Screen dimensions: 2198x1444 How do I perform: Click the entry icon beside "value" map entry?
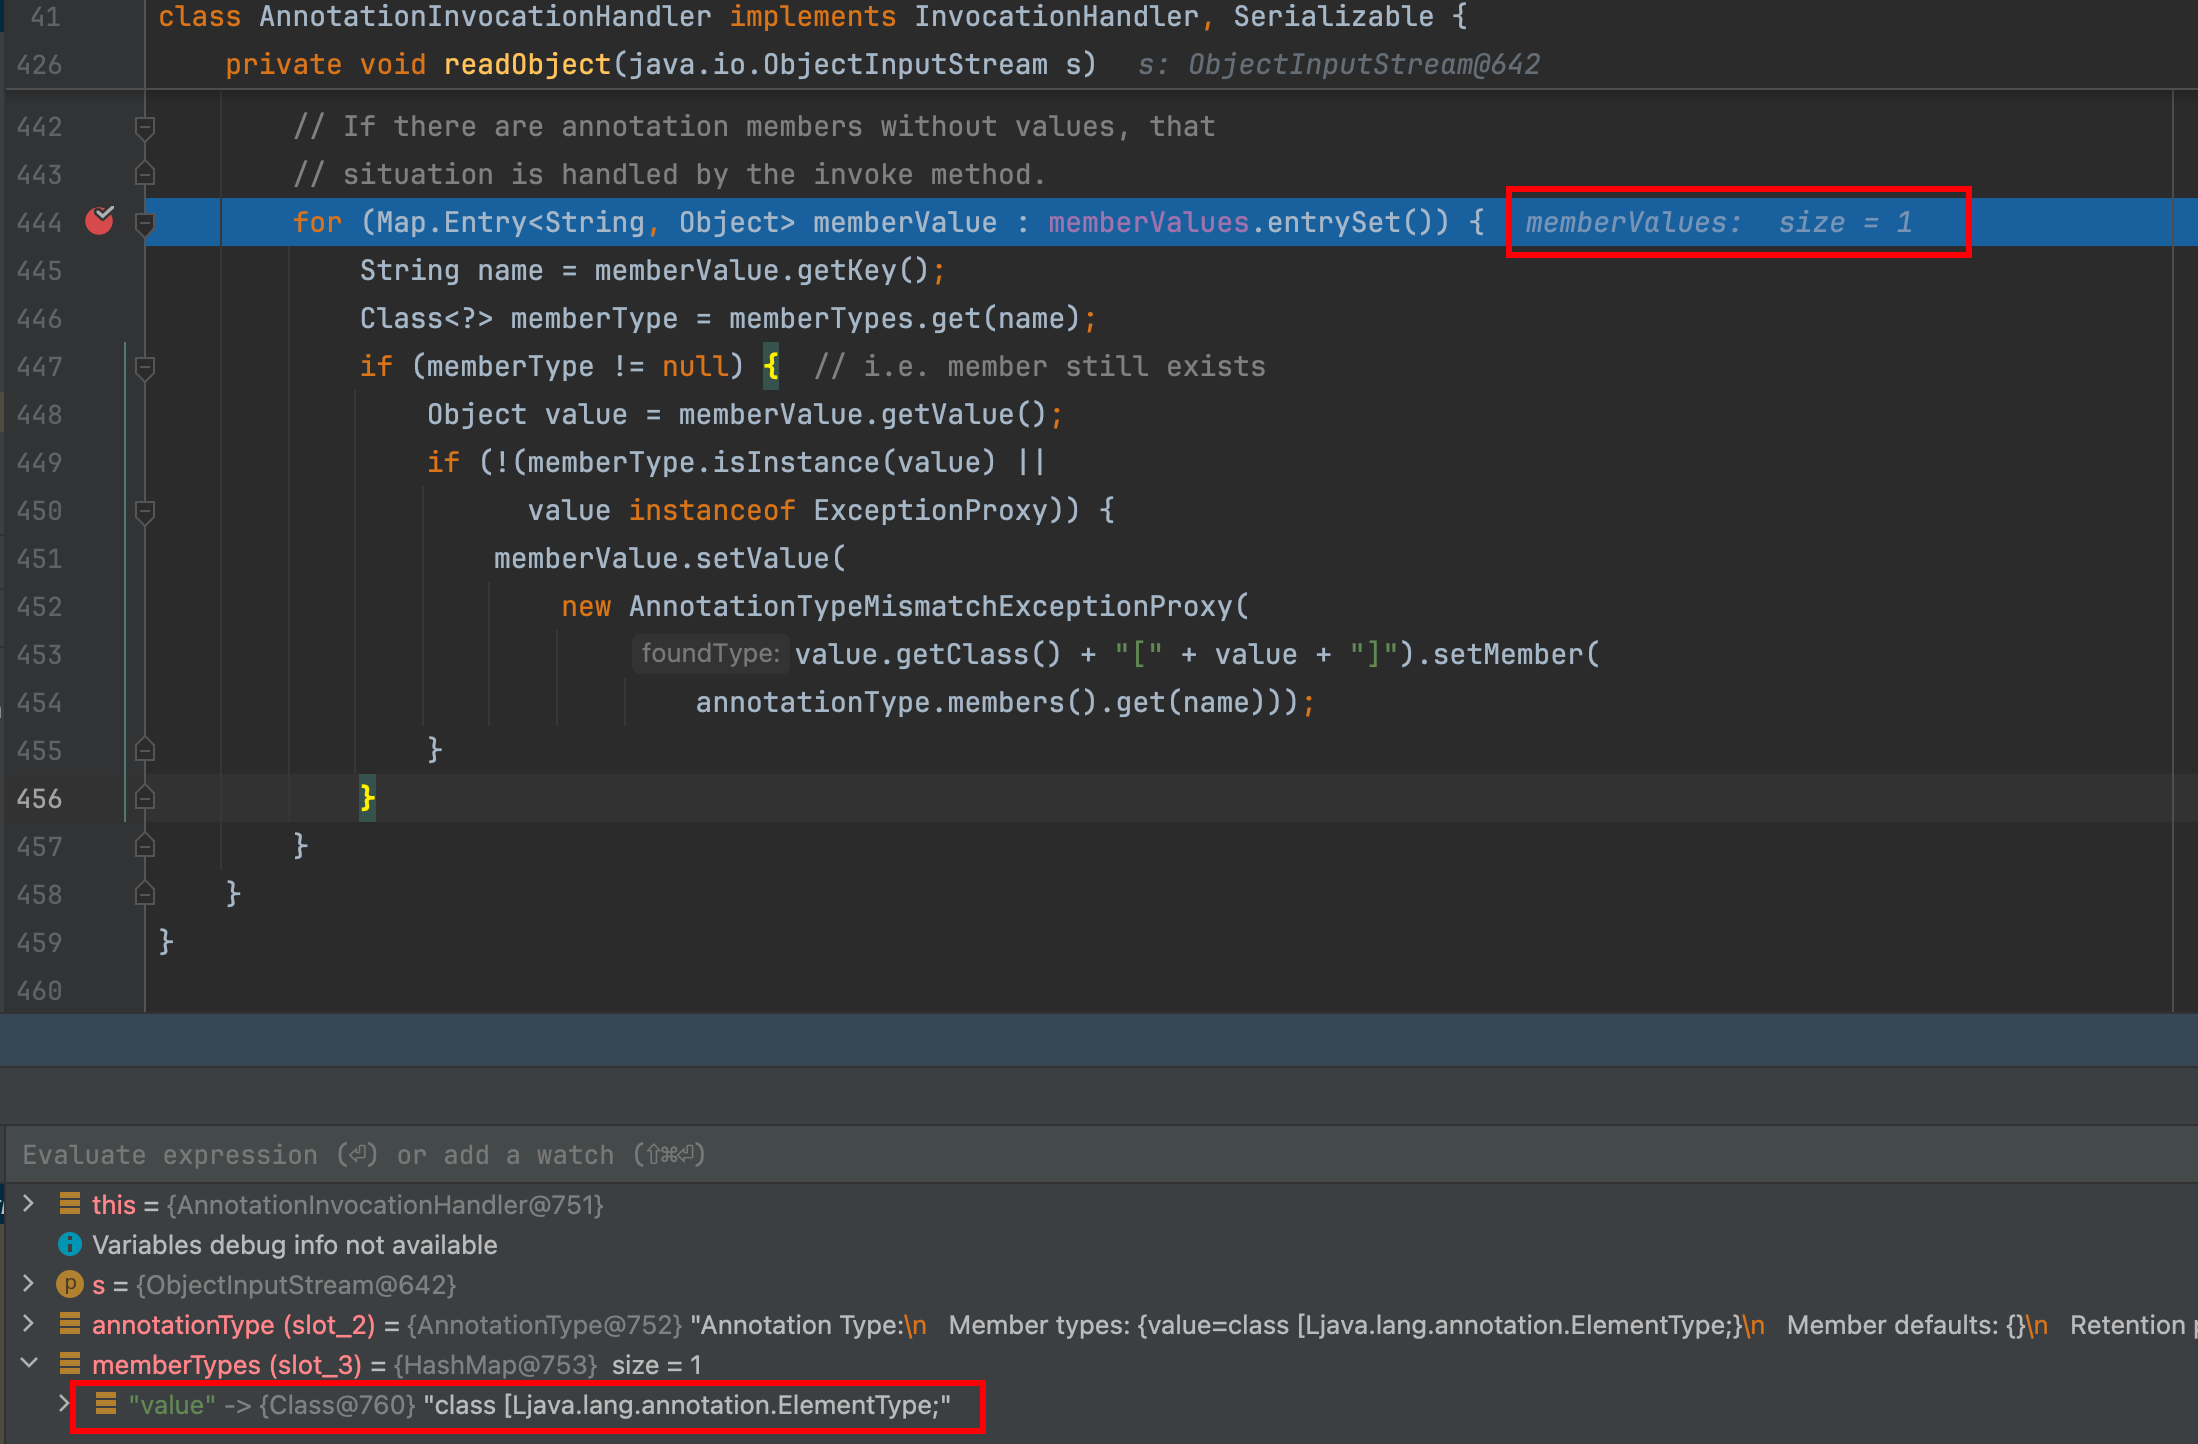point(106,1404)
